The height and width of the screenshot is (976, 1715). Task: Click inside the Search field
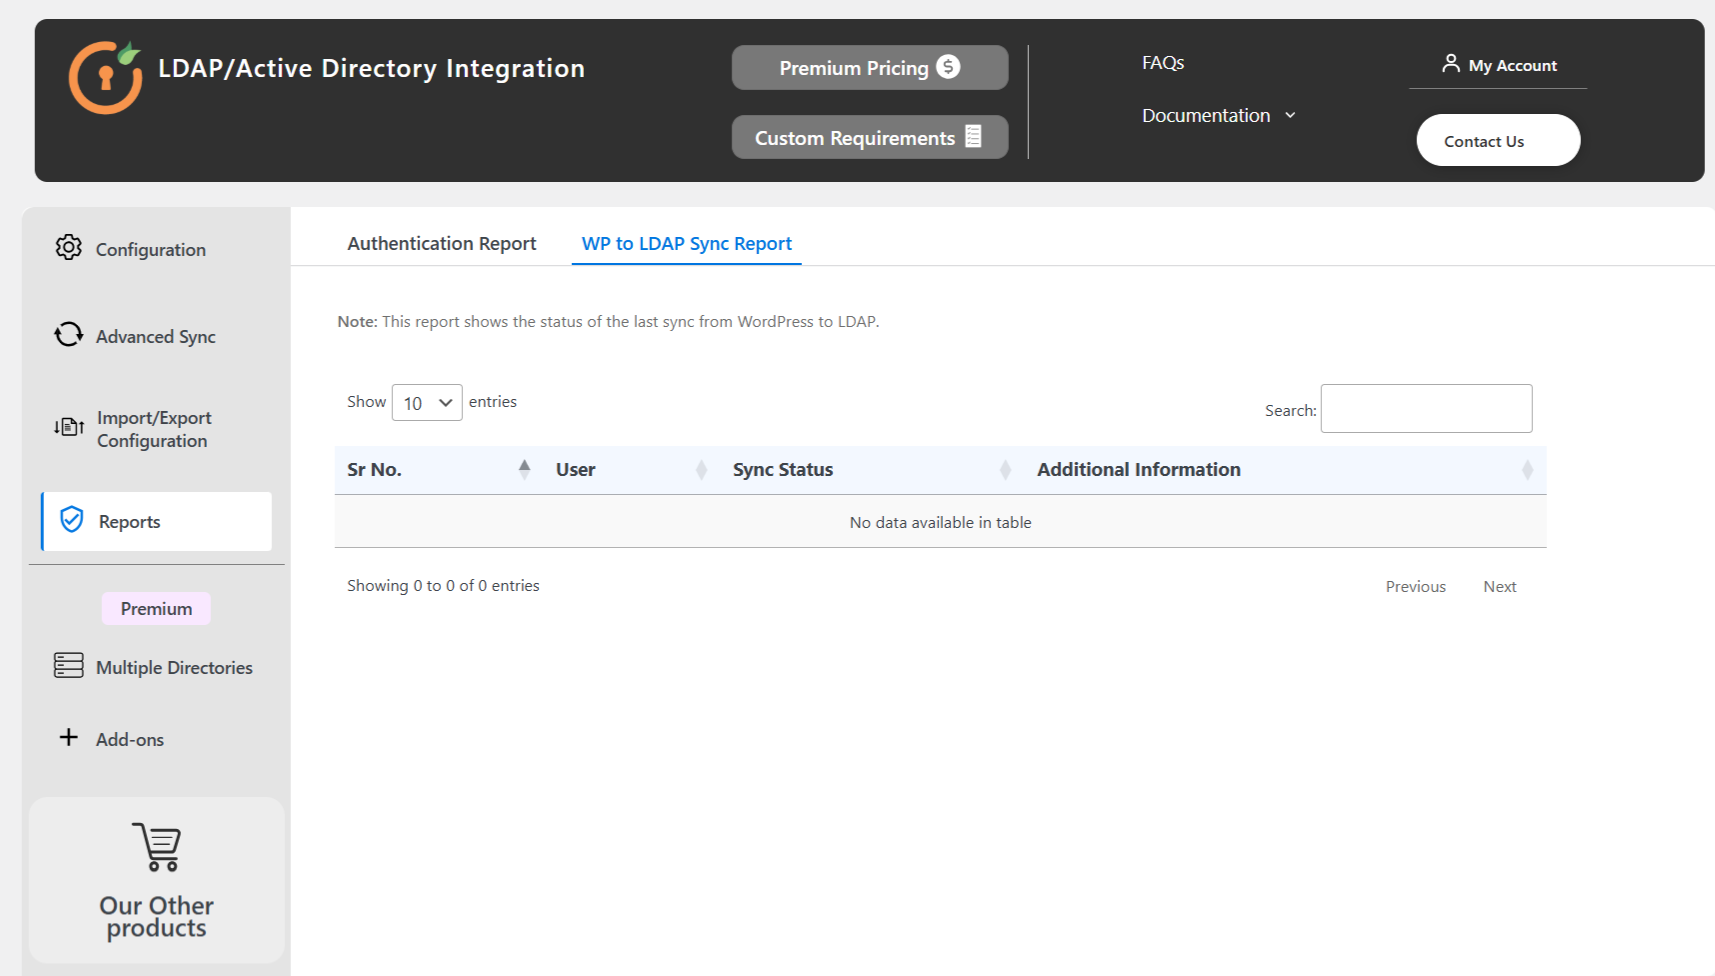[1425, 408]
